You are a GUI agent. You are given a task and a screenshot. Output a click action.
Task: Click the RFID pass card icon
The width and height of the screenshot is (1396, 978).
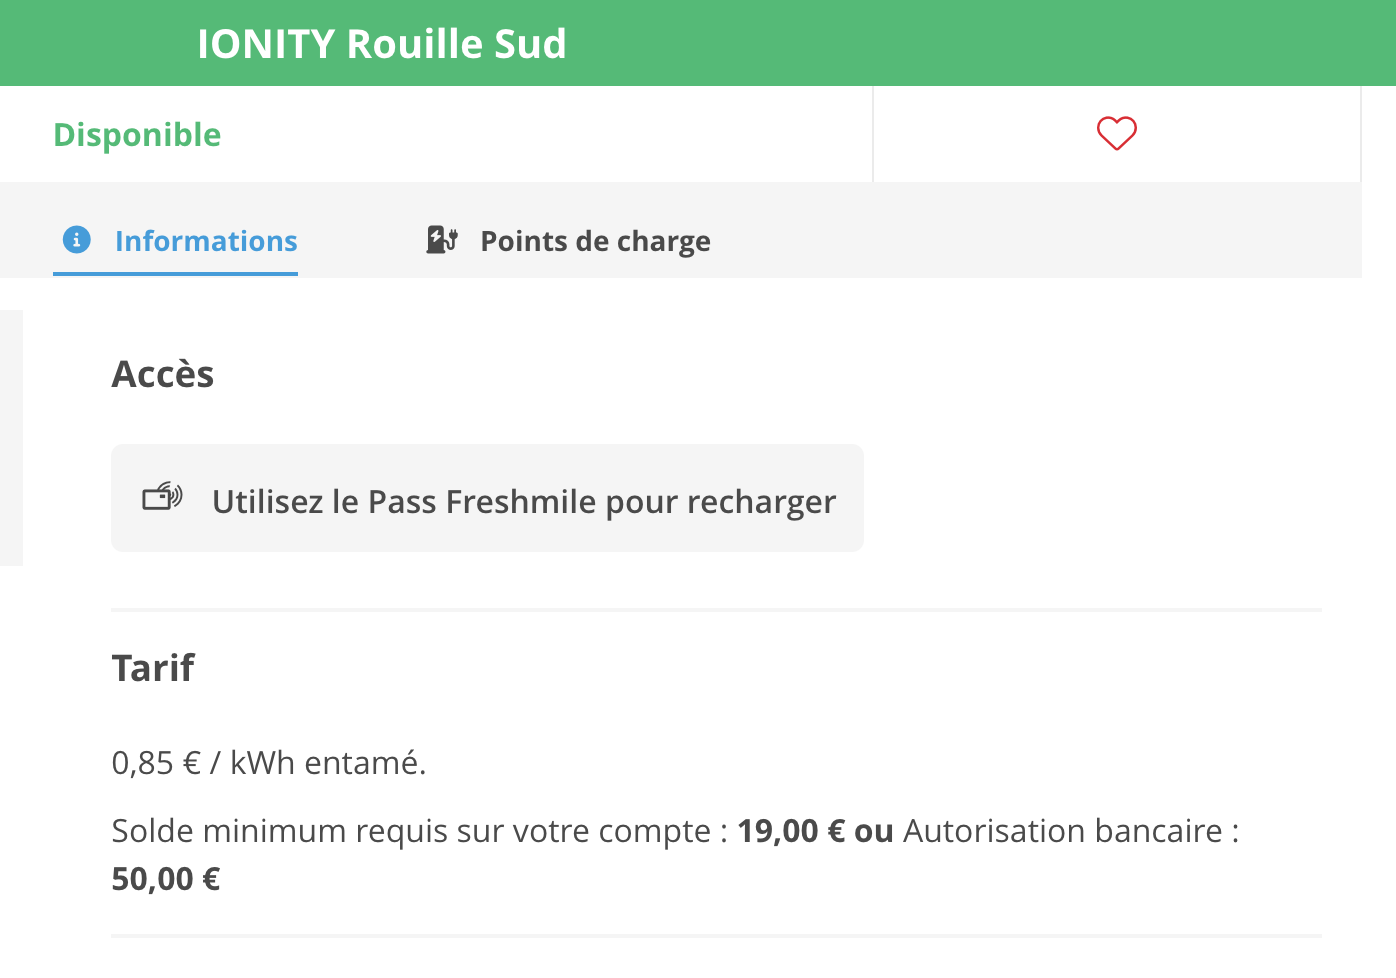click(162, 496)
